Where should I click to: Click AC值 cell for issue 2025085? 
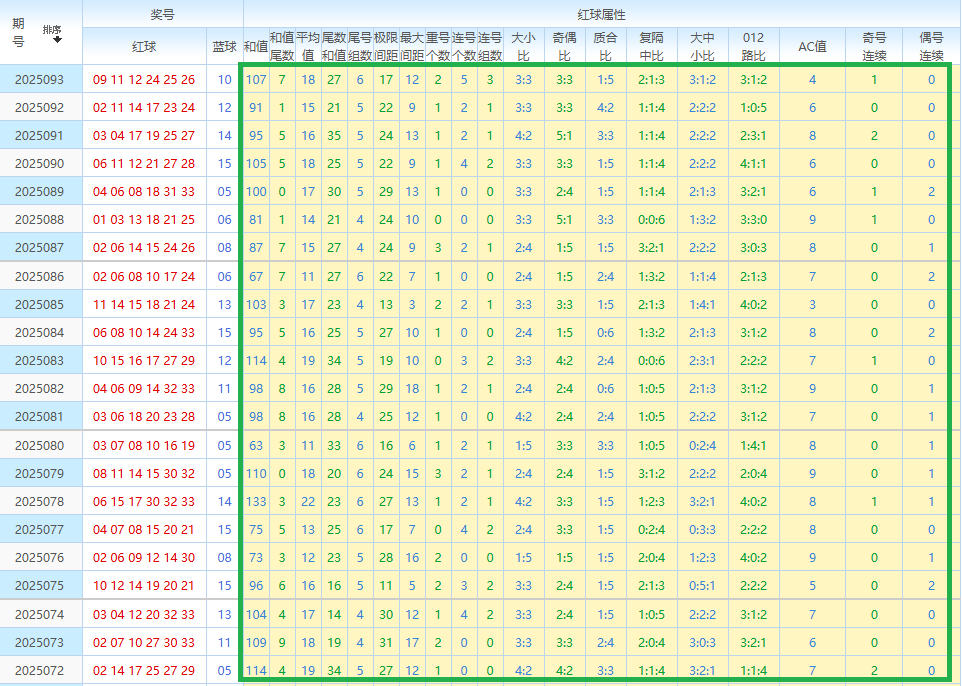click(812, 304)
